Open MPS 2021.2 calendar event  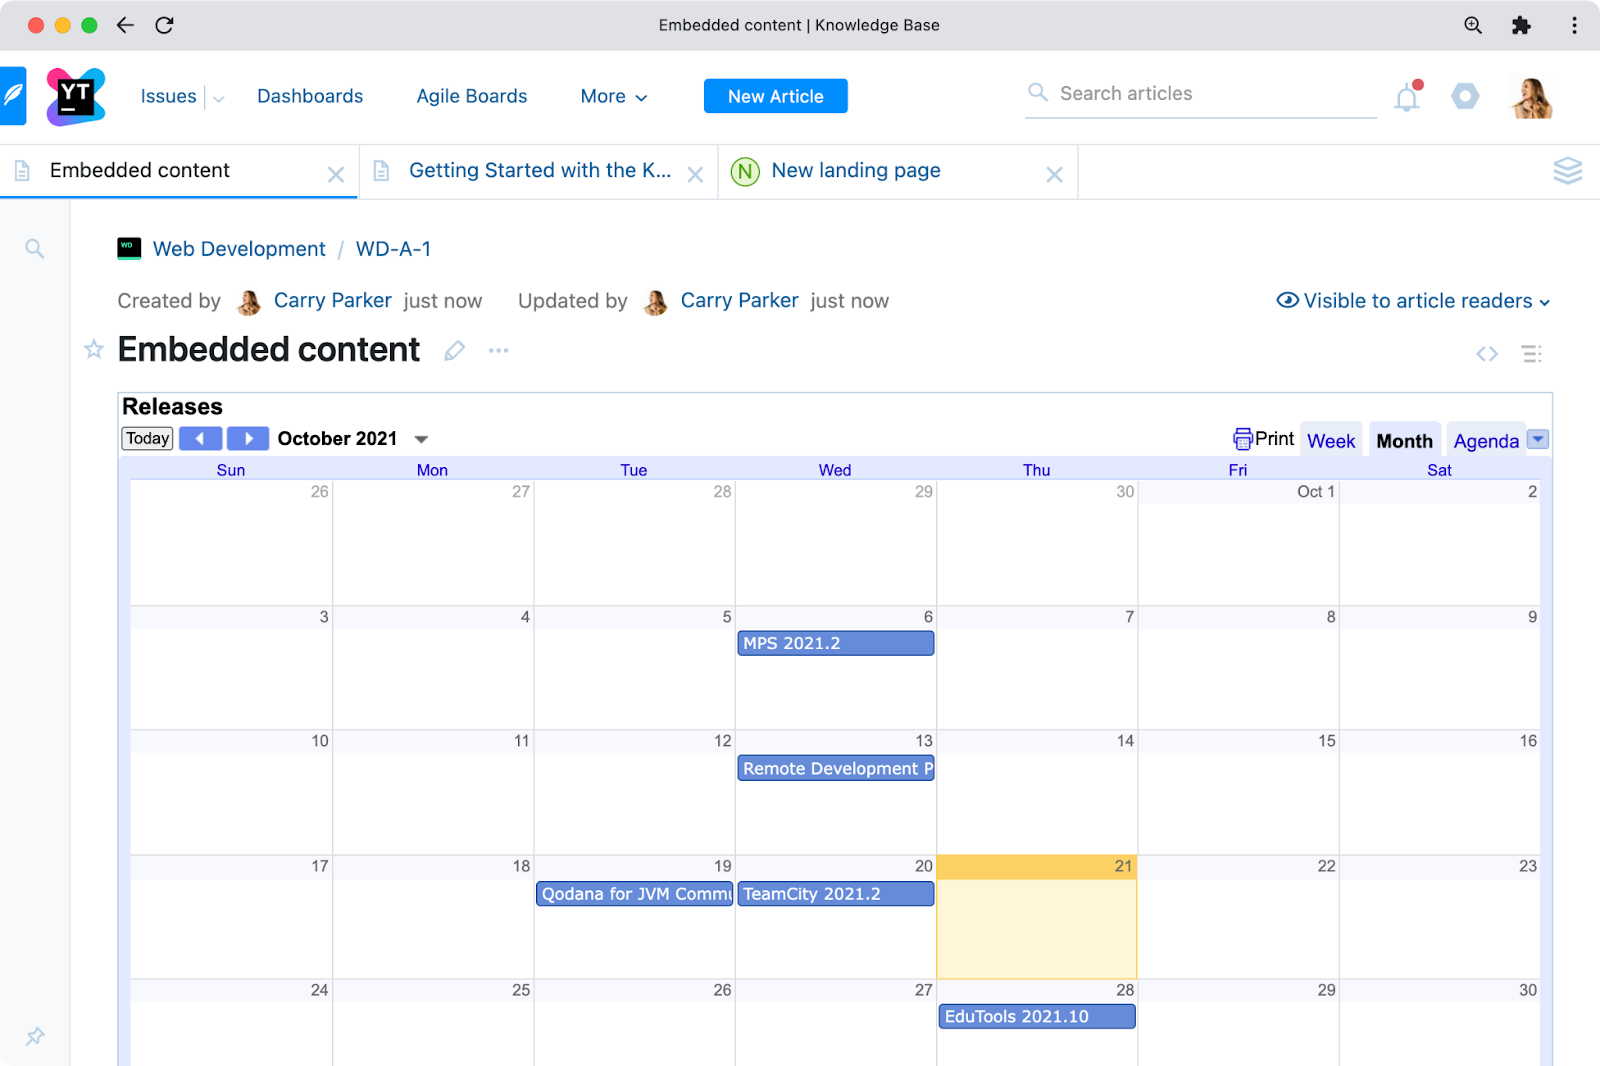coord(836,643)
